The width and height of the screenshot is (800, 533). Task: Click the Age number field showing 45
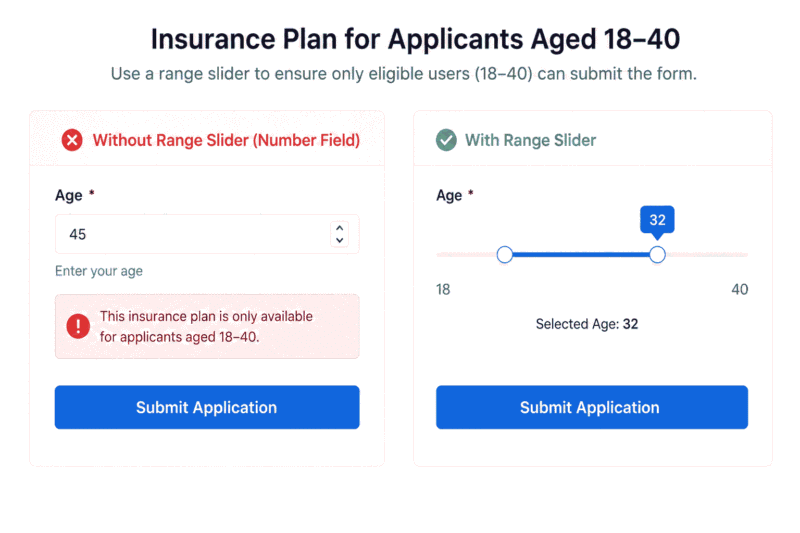[x=207, y=234]
